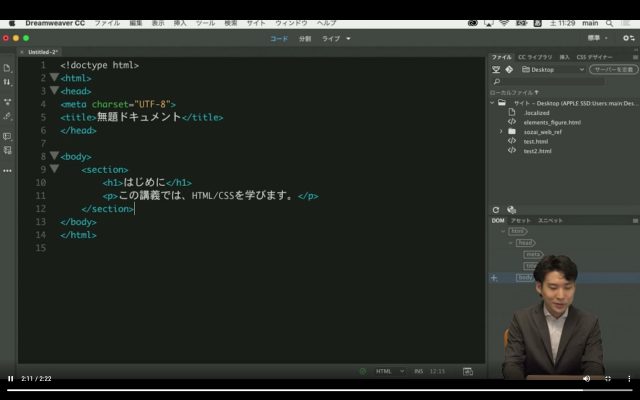Click the expand-all wand icon in sidebar
The width and height of the screenshot is (640, 400).
tap(7, 116)
